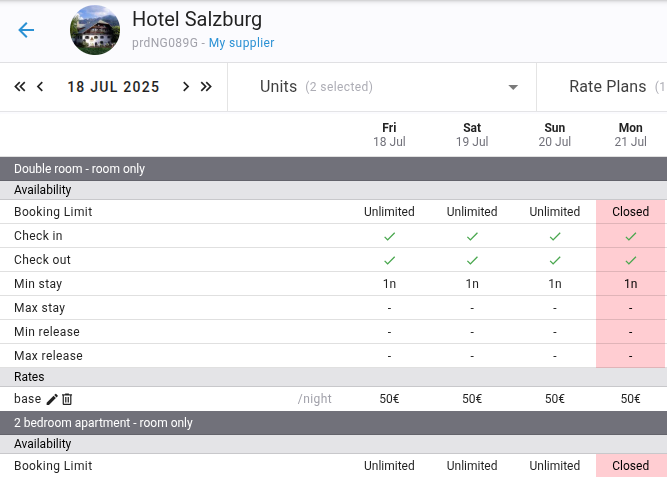
Task: Jump forward with double right chevron
Action: pyautogui.click(x=206, y=87)
